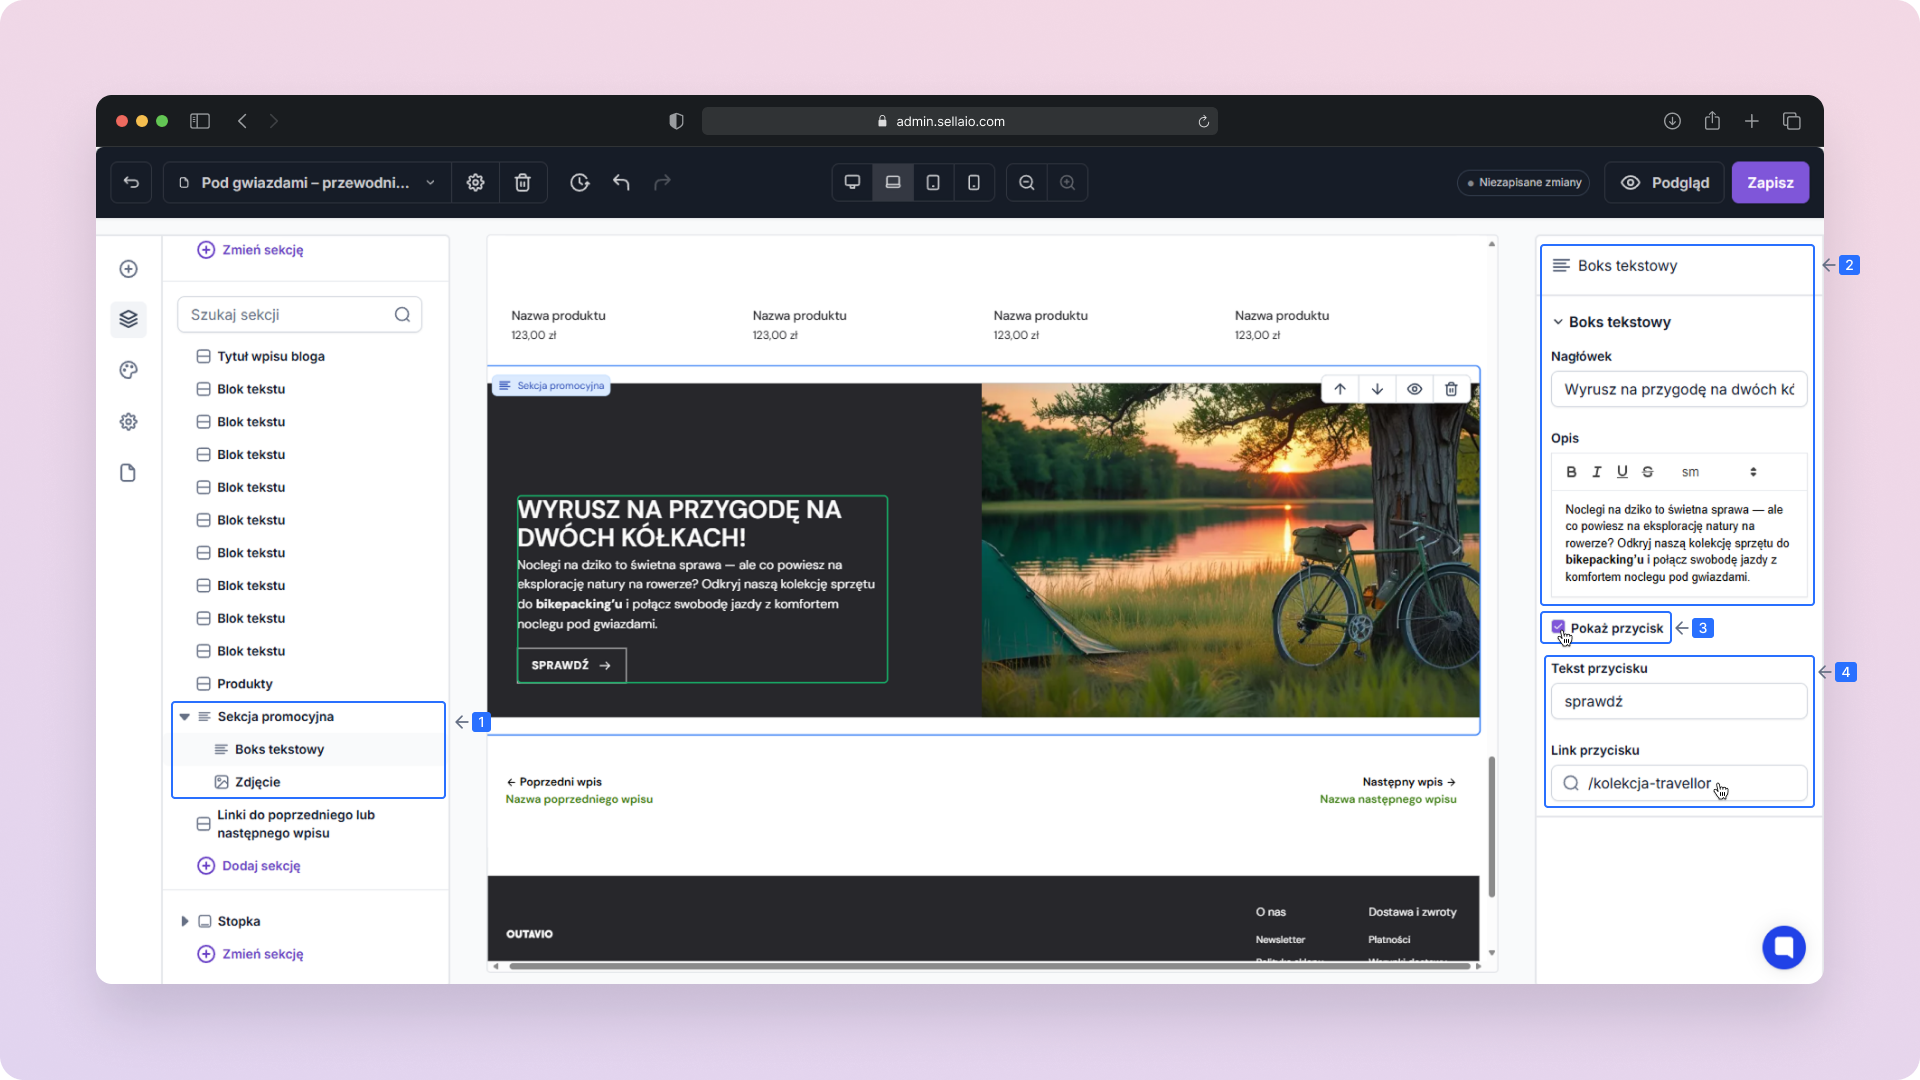The width and height of the screenshot is (1920, 1080).
Task: Toggle underline formatting in the Opis editor
Action: click(x=1622, y=472)
